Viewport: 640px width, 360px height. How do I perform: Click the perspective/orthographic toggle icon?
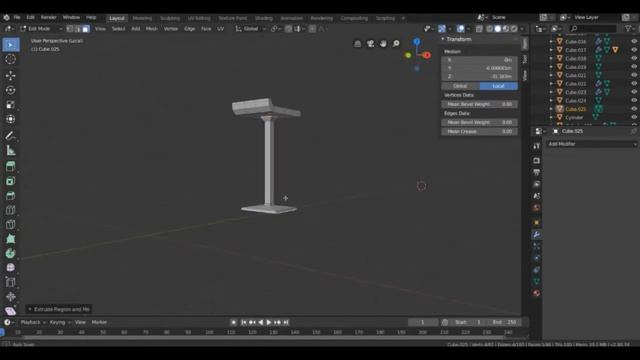pyautogui.click(x=358, y=44)
